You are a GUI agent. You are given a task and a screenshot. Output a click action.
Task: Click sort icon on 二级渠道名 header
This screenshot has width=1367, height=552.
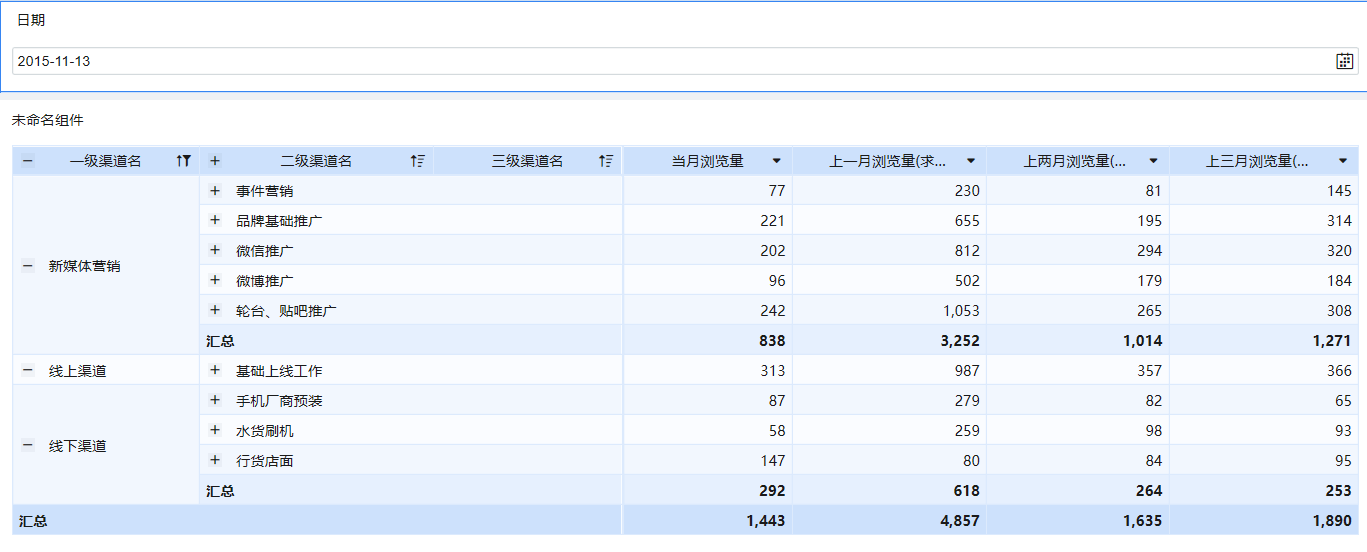[418, 160]
